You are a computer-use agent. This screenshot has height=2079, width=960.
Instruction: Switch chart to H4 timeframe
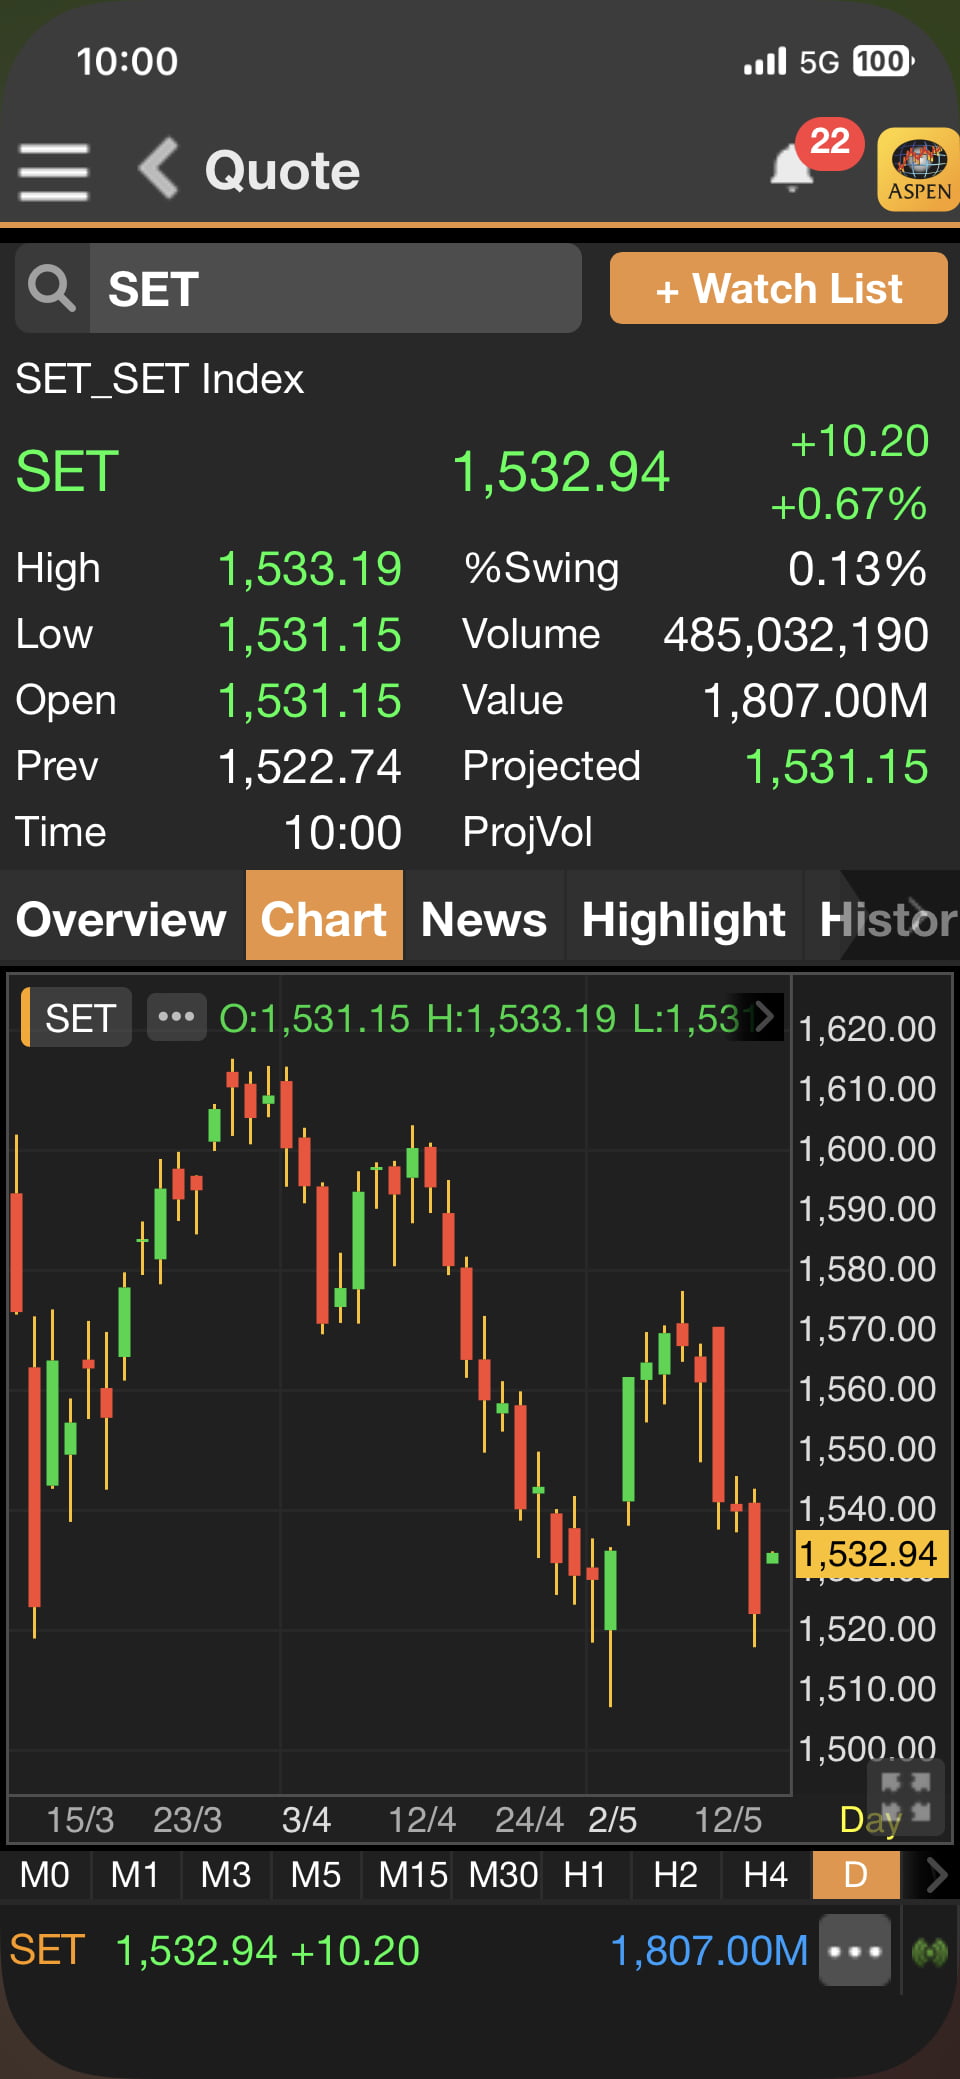(765, 1875)
